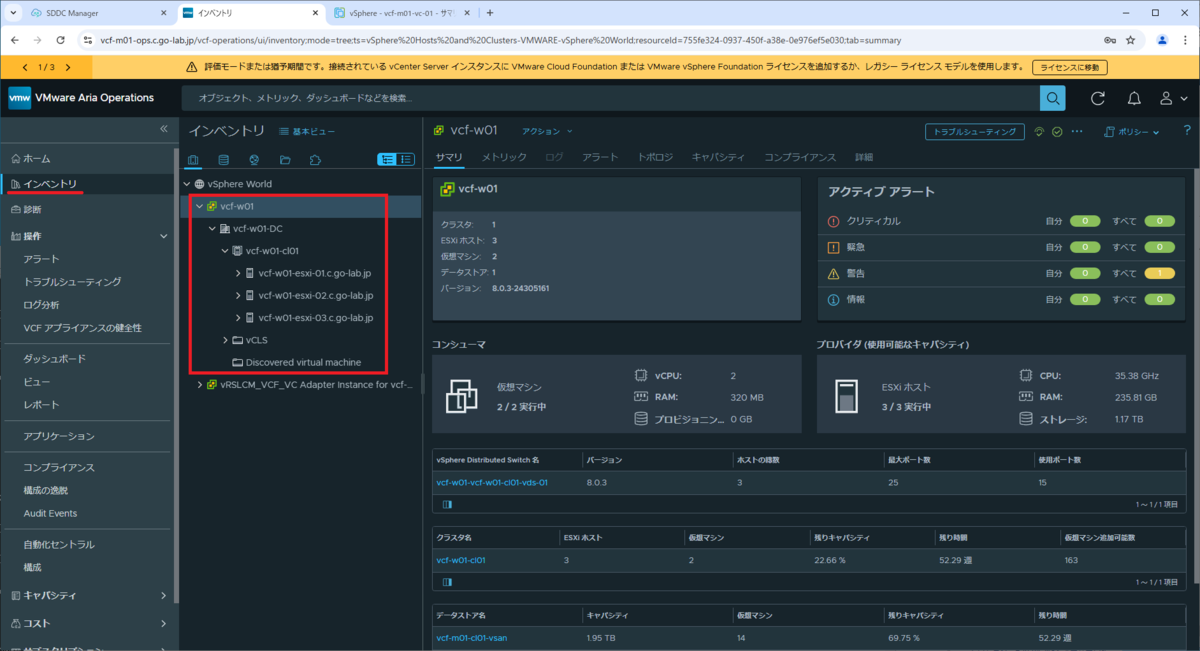
Task: Switch inventory to list view toggle
Action: point(406,159)
